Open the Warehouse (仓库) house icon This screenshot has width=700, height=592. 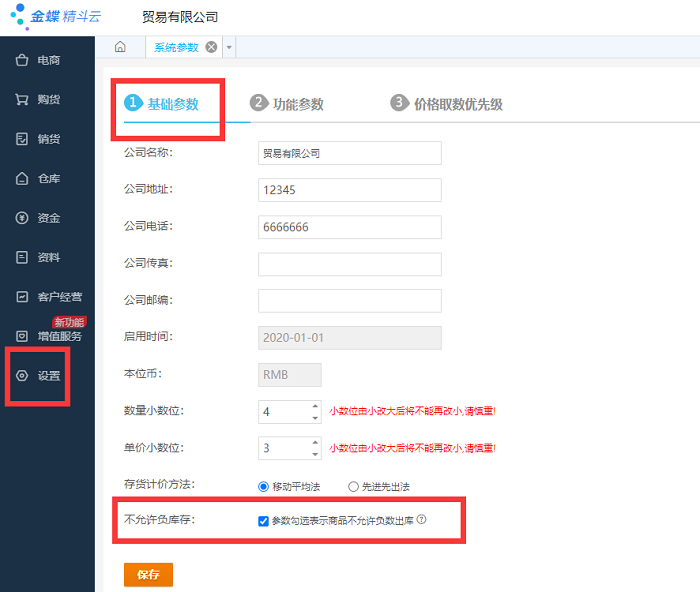pyautogui.click(x=21, y=179)
